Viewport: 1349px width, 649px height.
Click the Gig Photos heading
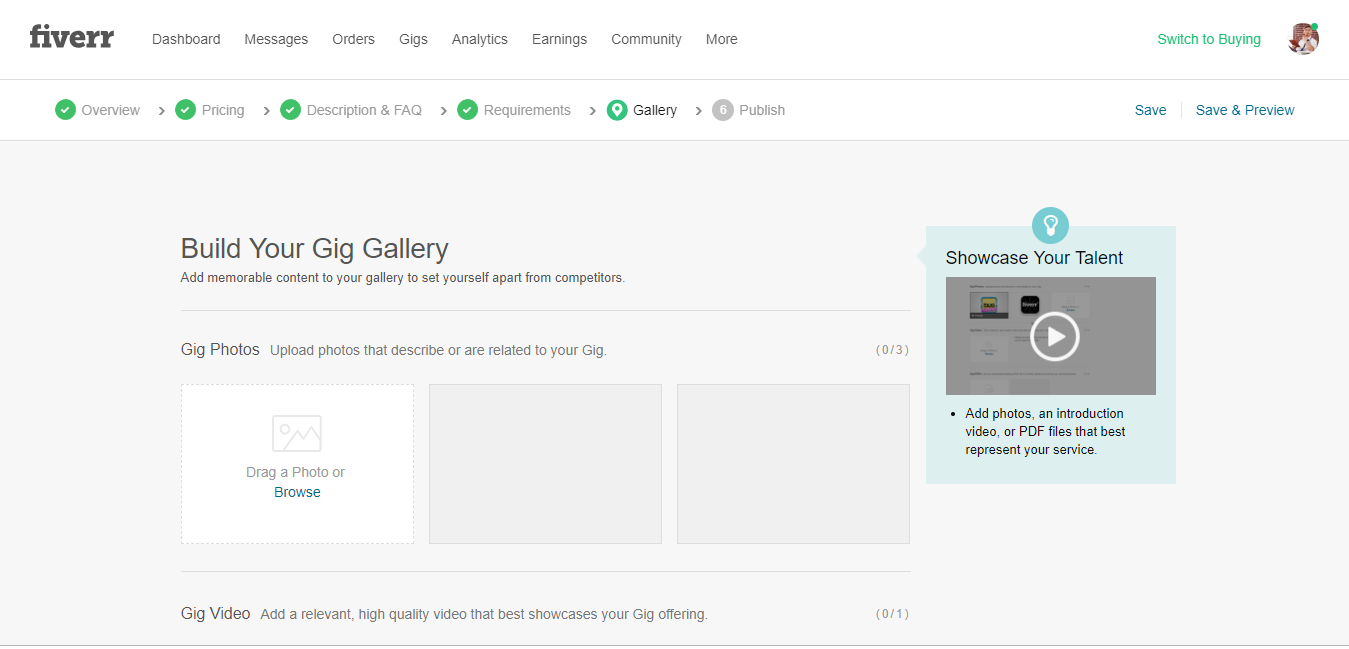pyautogui.click(x=220, y=350)
